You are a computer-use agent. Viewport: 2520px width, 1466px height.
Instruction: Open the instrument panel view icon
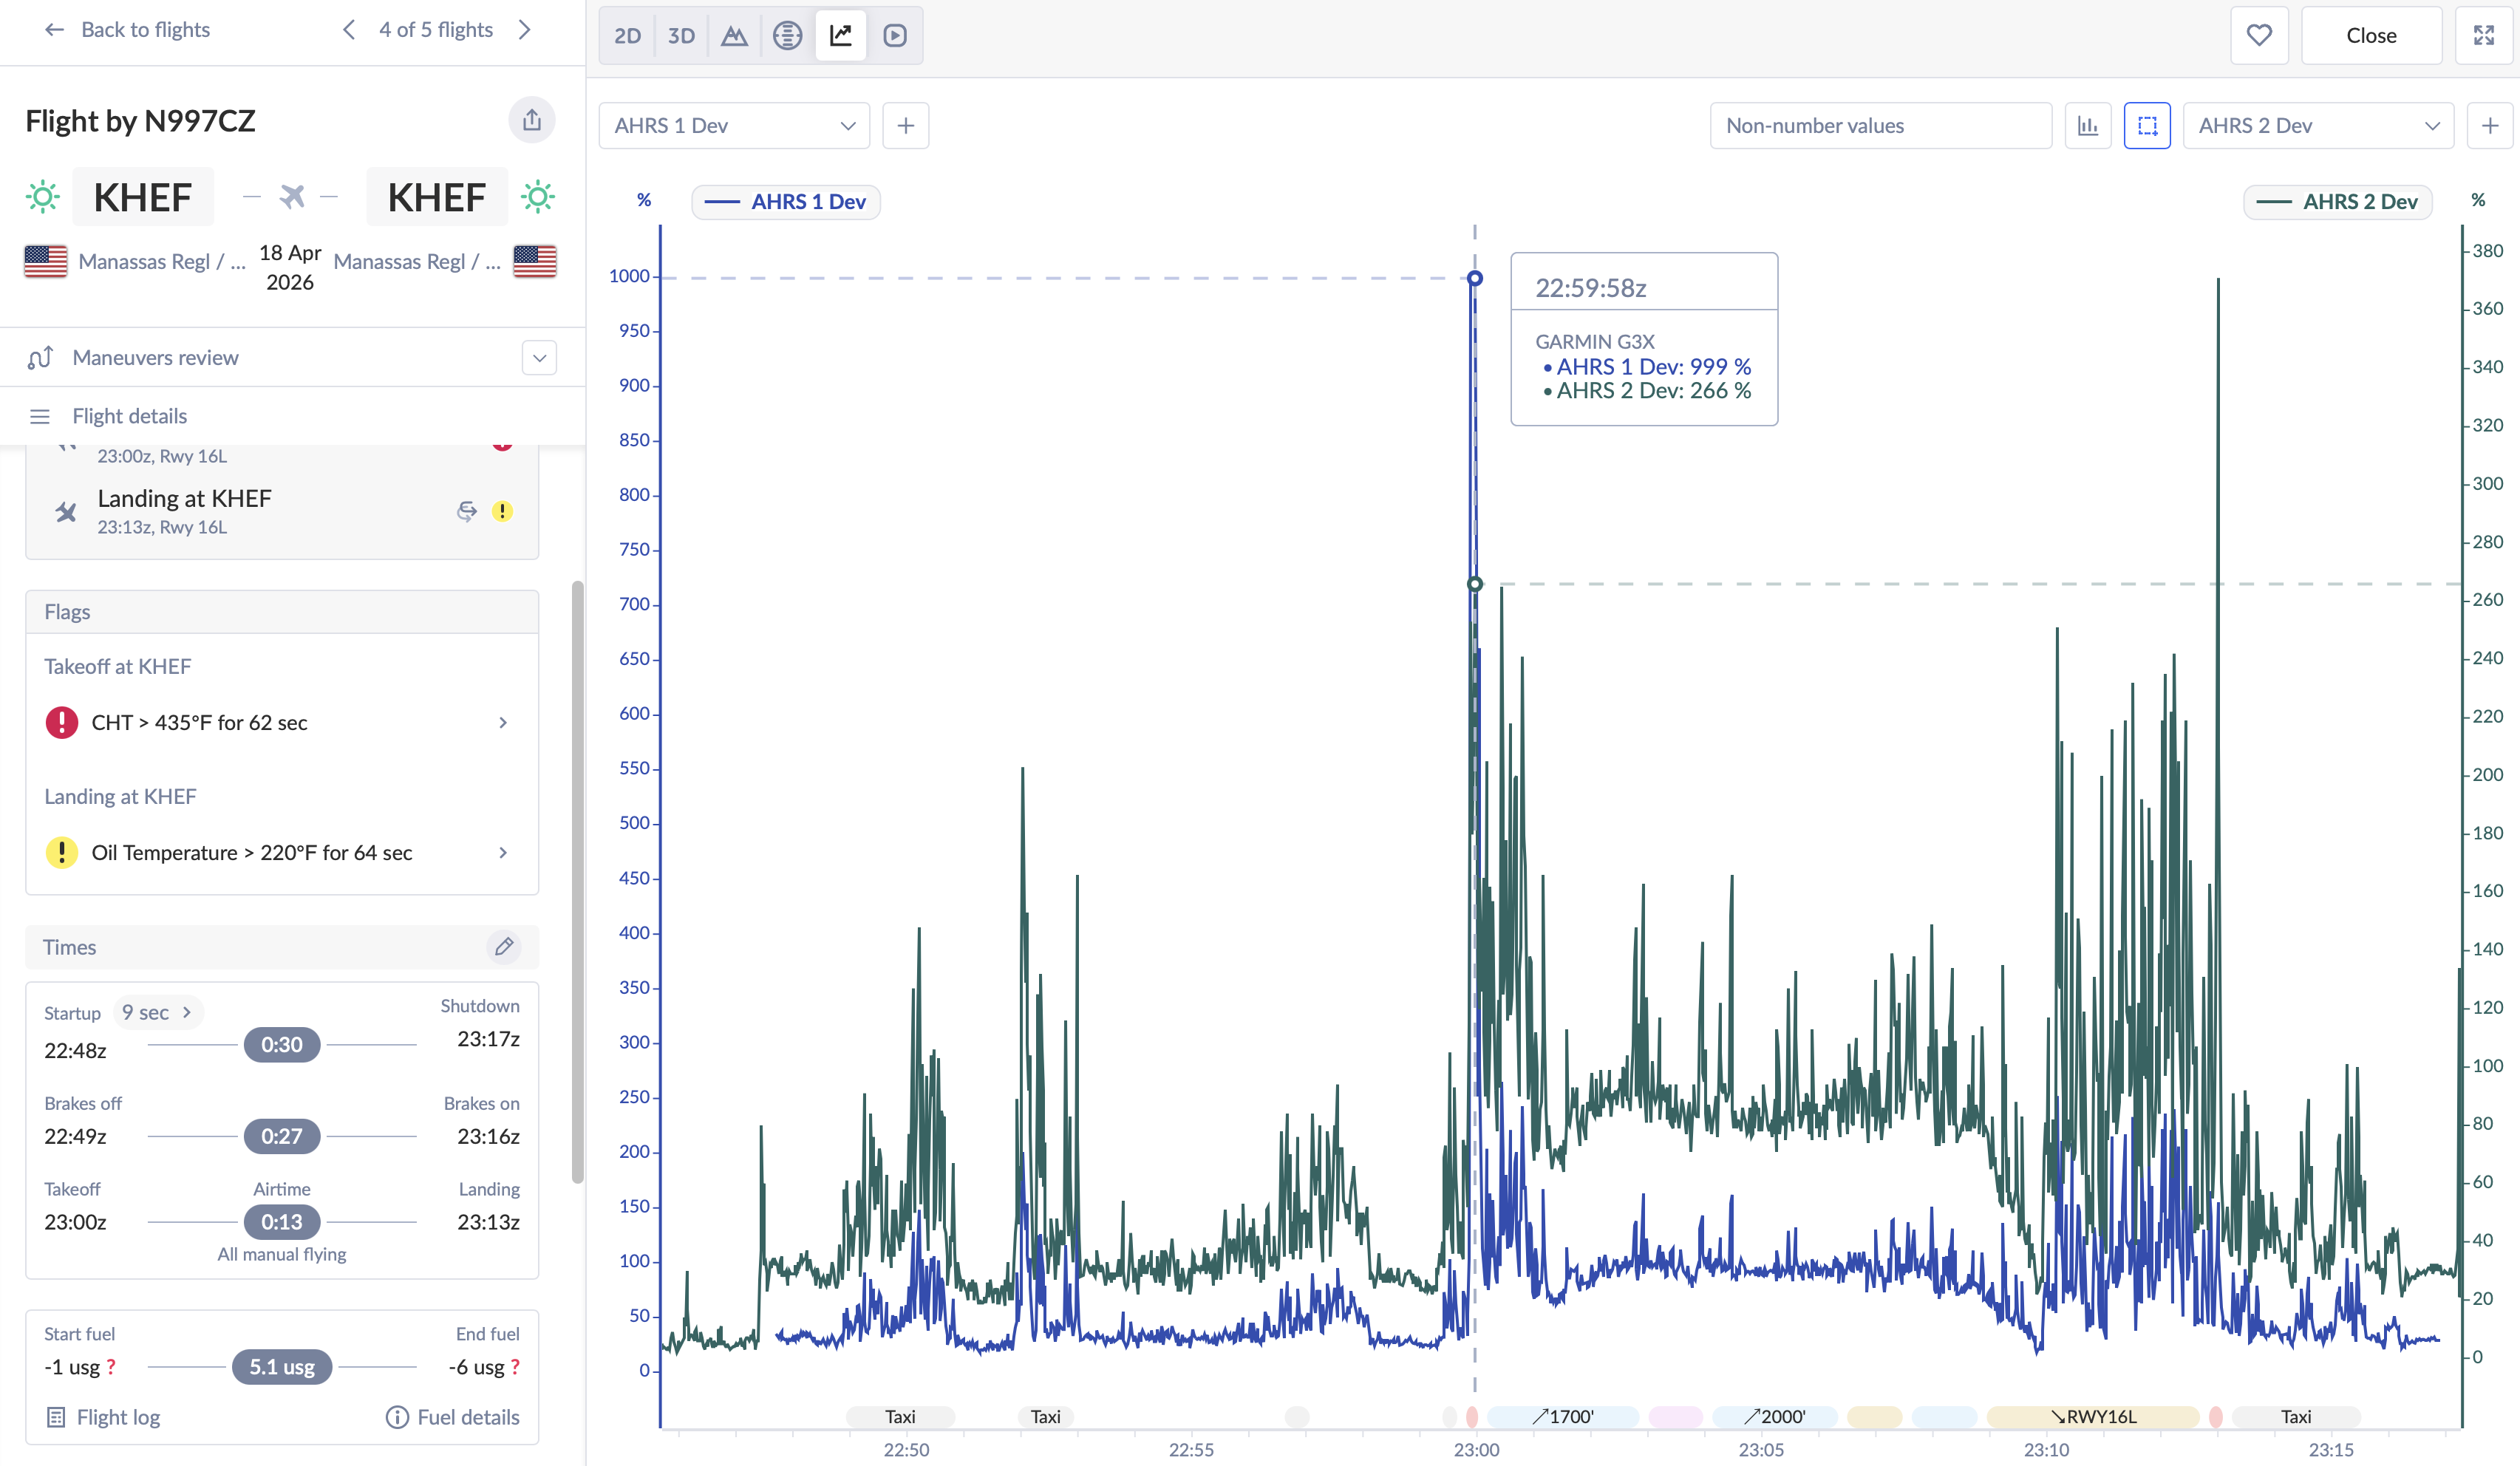(x=787, y=36)
